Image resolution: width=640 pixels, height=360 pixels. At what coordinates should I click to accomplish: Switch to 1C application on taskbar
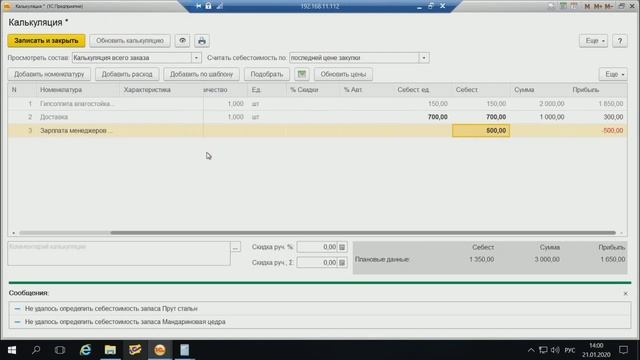point(160,350)
